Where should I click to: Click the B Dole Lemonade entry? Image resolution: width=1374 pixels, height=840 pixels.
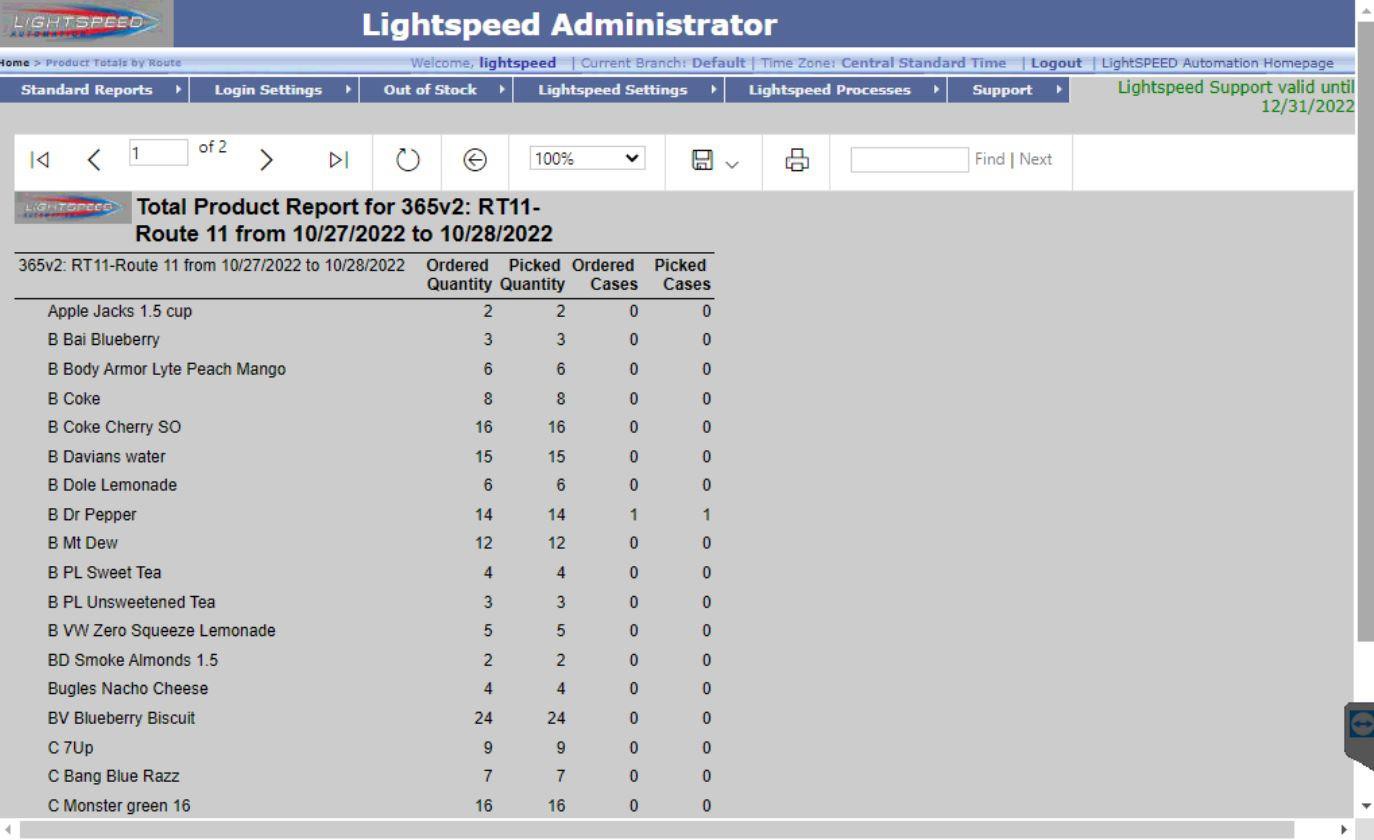coord(112,486)
